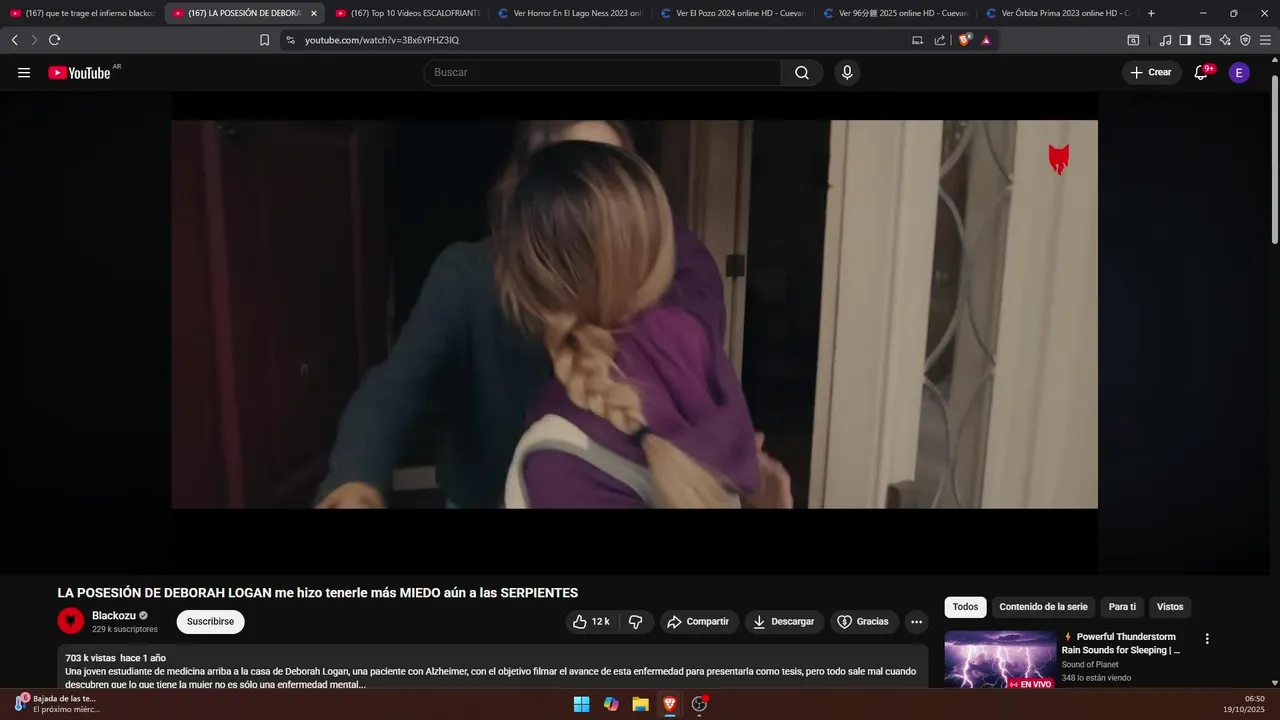This screenshot has width=1280, height=720.
Task: Switch to Ver Órbita Prima 2023 tab
Action: coord(1057,14)
